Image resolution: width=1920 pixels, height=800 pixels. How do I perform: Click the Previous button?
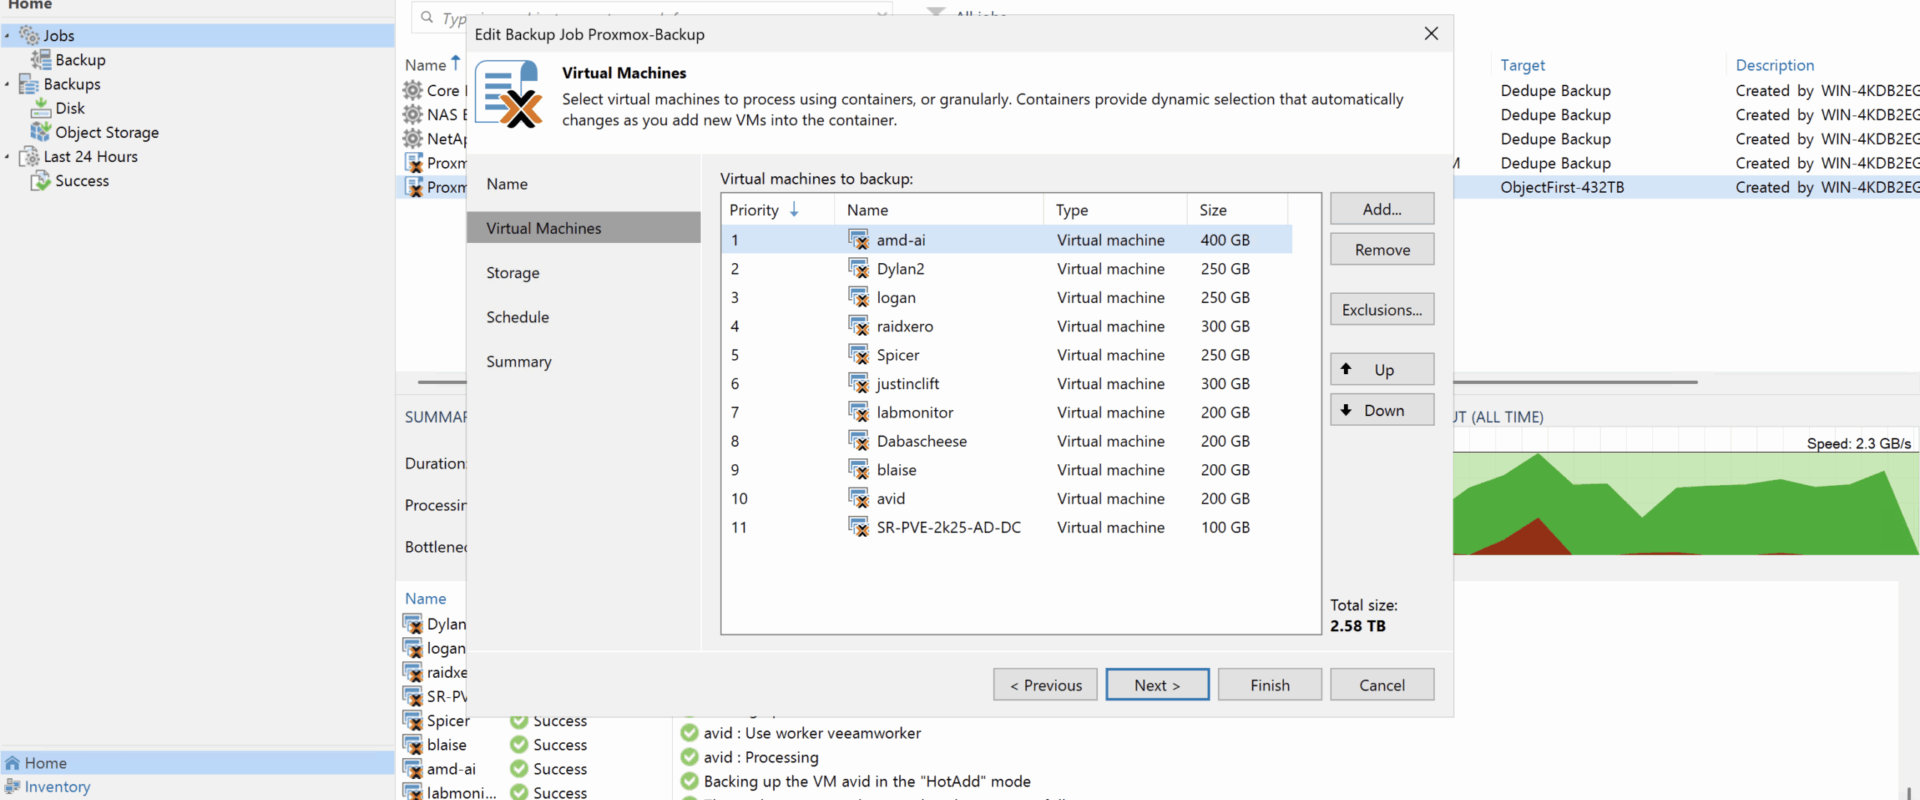(1045, 685)
